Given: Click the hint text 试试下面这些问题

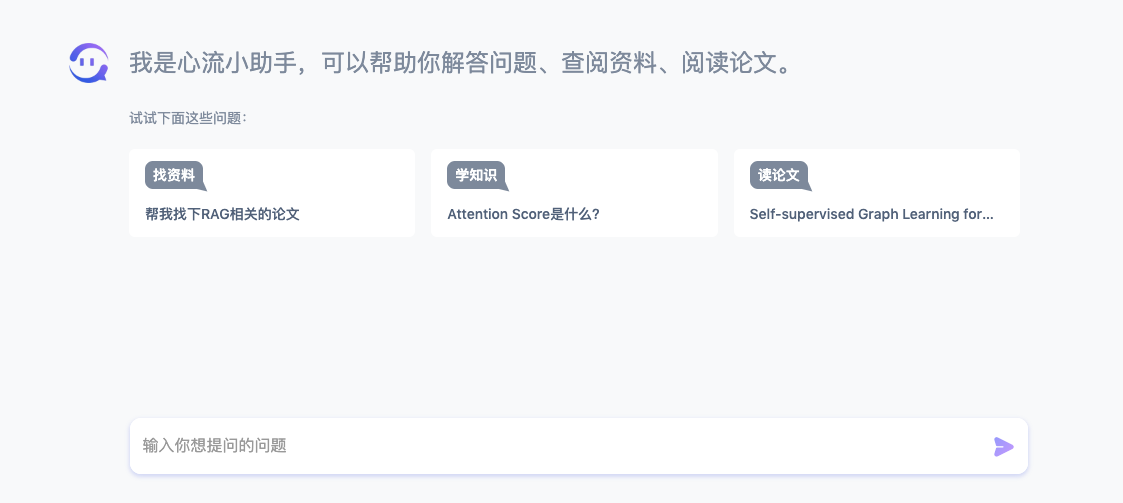Looking at the screenshot, I should [188, 118].
